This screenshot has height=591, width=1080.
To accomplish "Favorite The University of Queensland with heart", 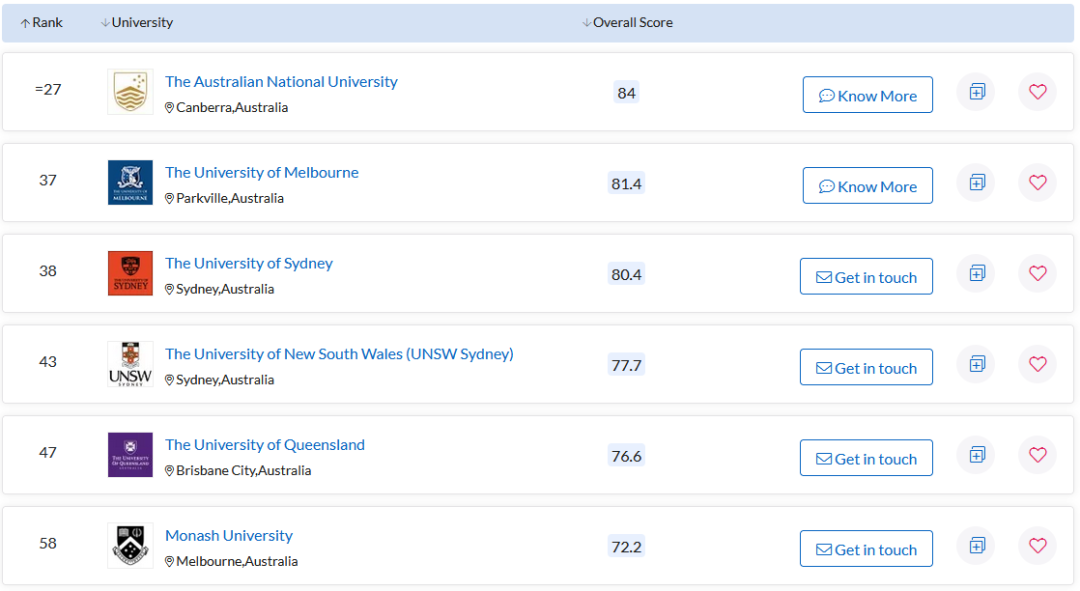I will click(1037, 455).
